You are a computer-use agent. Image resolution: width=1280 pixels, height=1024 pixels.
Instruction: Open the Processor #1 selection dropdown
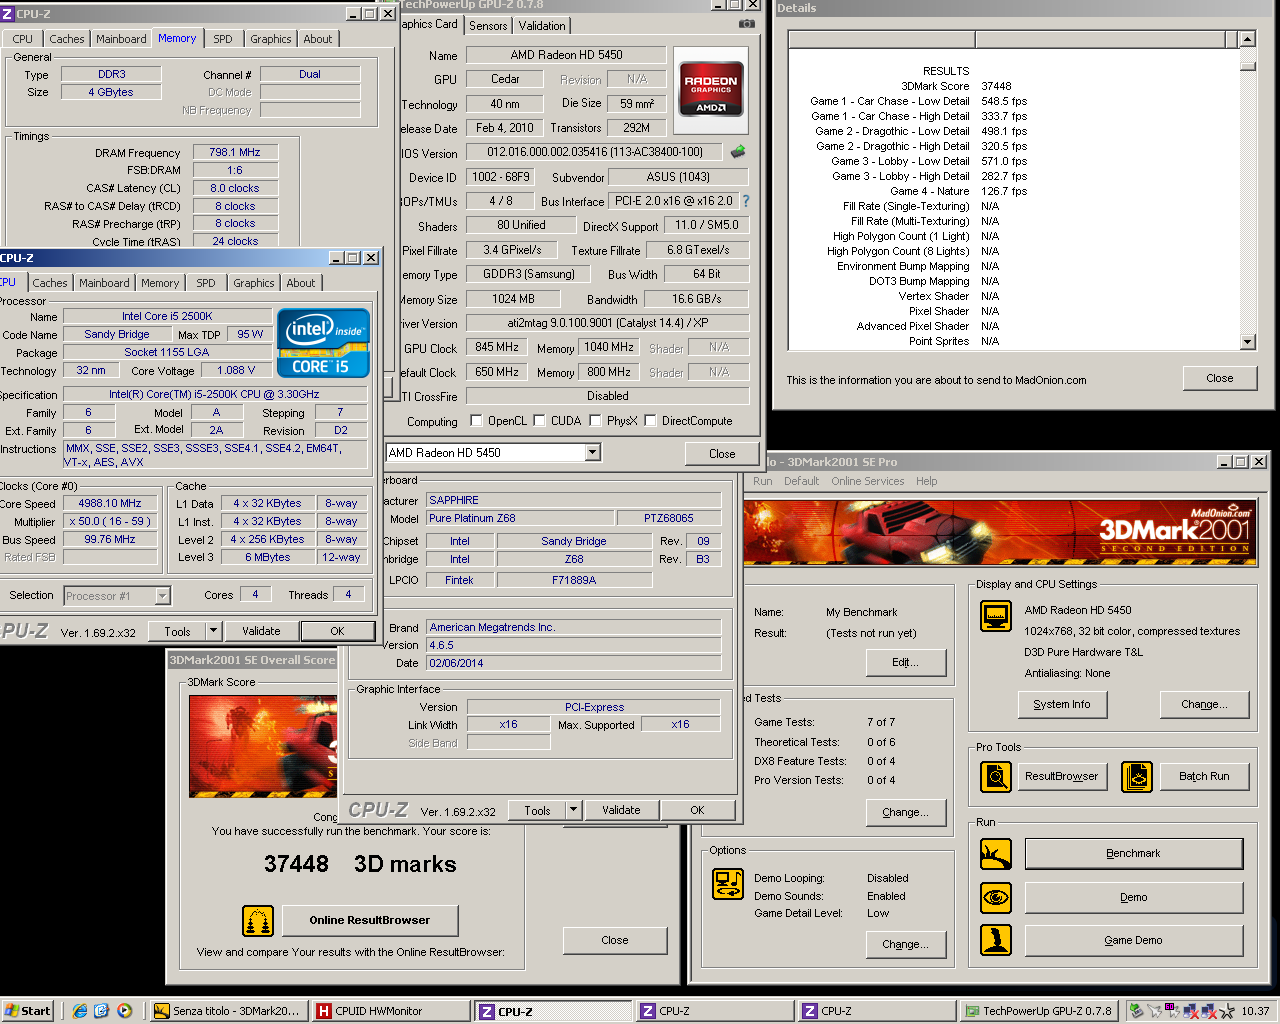click(x=163, y=596)
